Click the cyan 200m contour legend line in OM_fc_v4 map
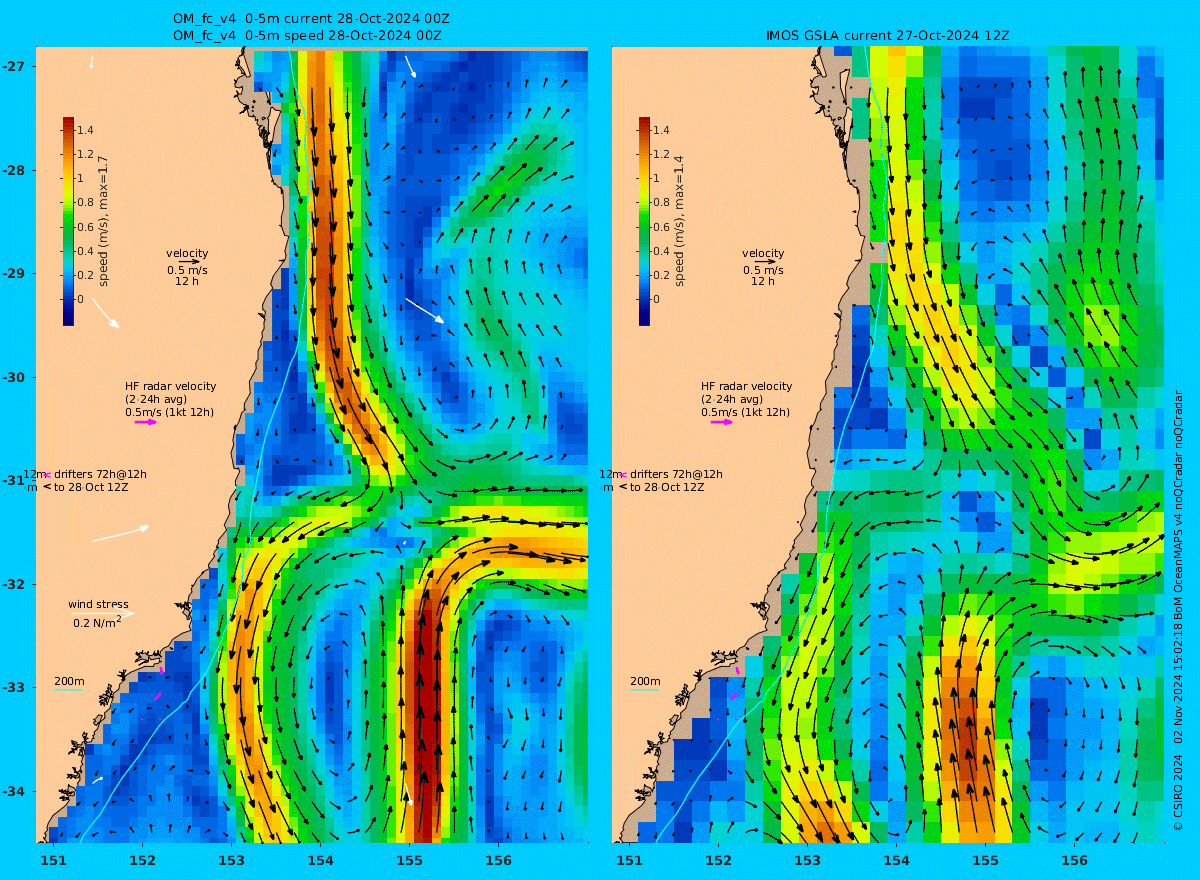The image size is (1200, 880). (x=68, y=690)
